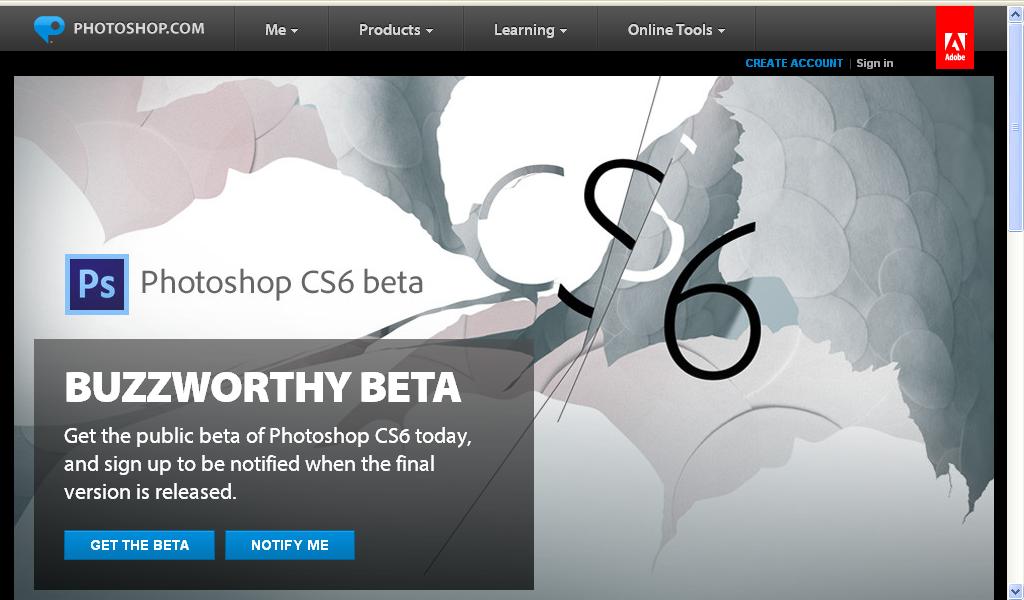Open the Me dropdown menu

281,30
